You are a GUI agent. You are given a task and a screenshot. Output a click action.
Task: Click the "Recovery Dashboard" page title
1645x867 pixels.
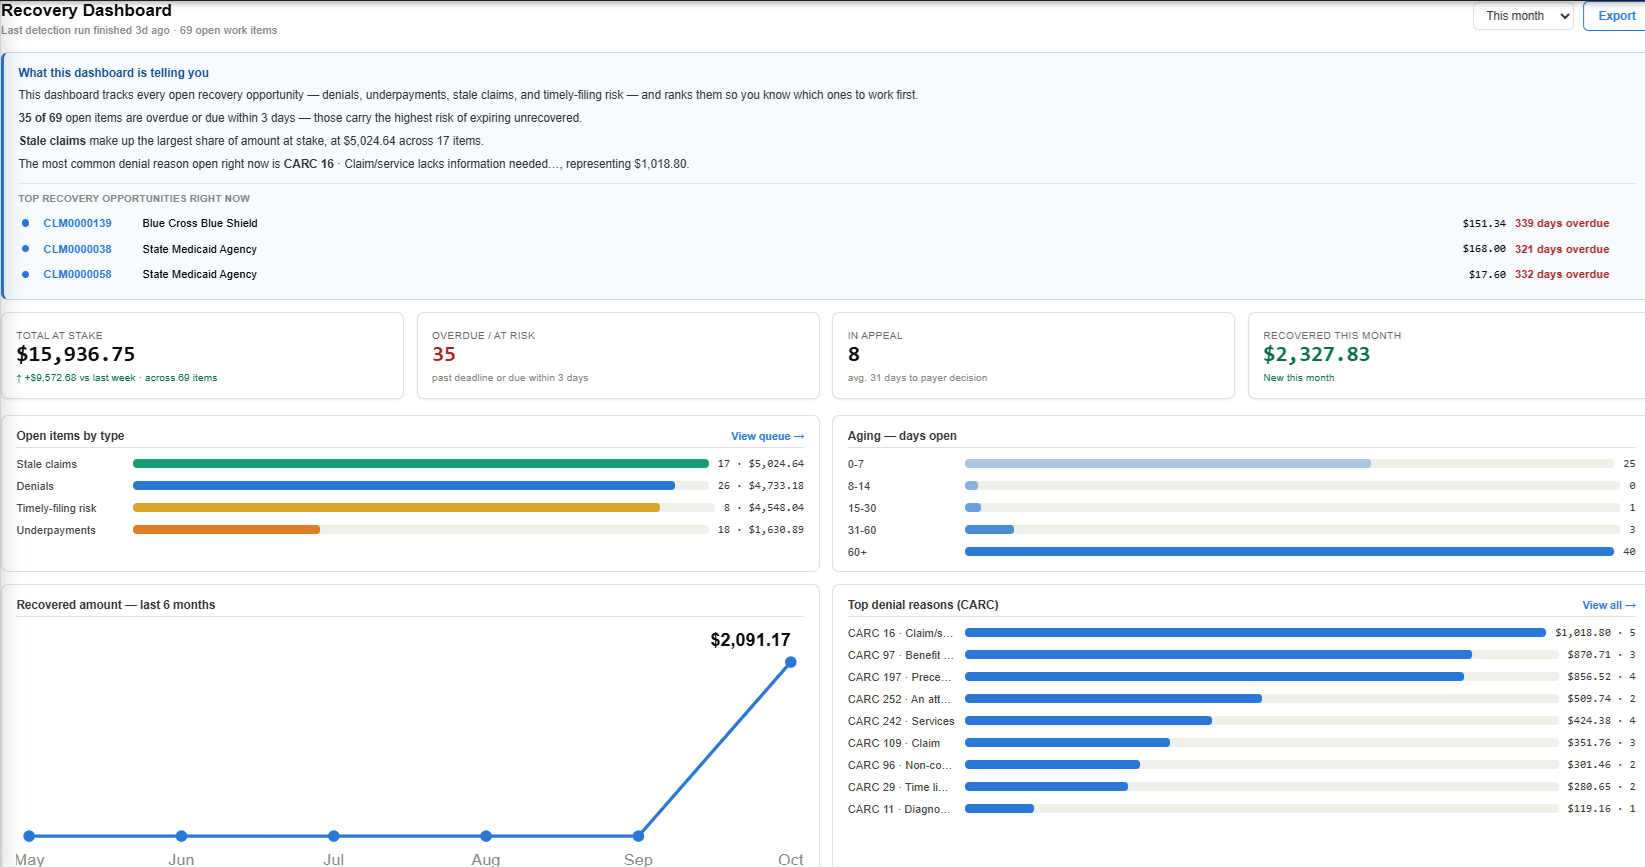pyautogui.click(x=87, y=10)
